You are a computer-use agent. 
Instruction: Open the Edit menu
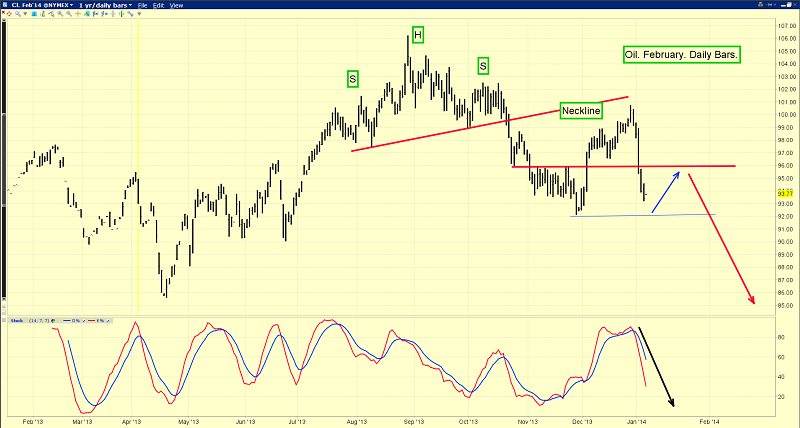pos(158,5)
